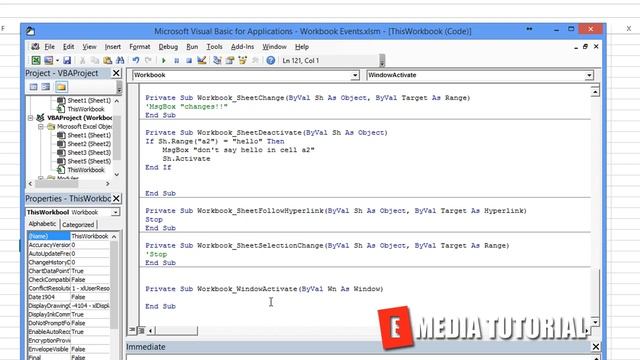The image size is (640, 360).
Task: Open the WindowActivate procedure dropdown
Action: (589, 75)
